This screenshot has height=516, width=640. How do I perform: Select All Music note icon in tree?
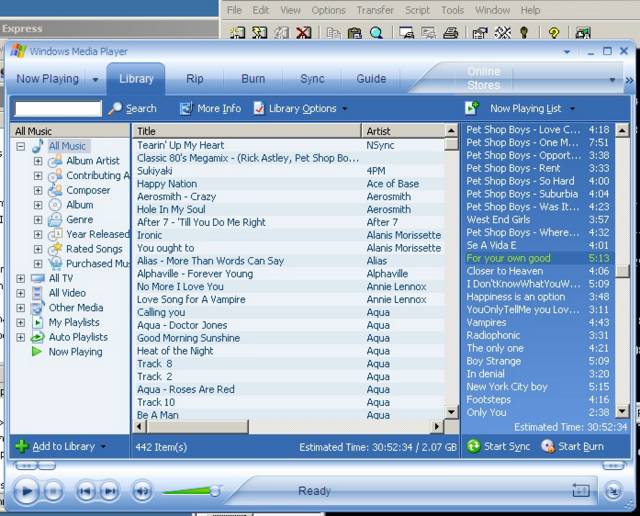pyautogui.click(x=38, y=146)
